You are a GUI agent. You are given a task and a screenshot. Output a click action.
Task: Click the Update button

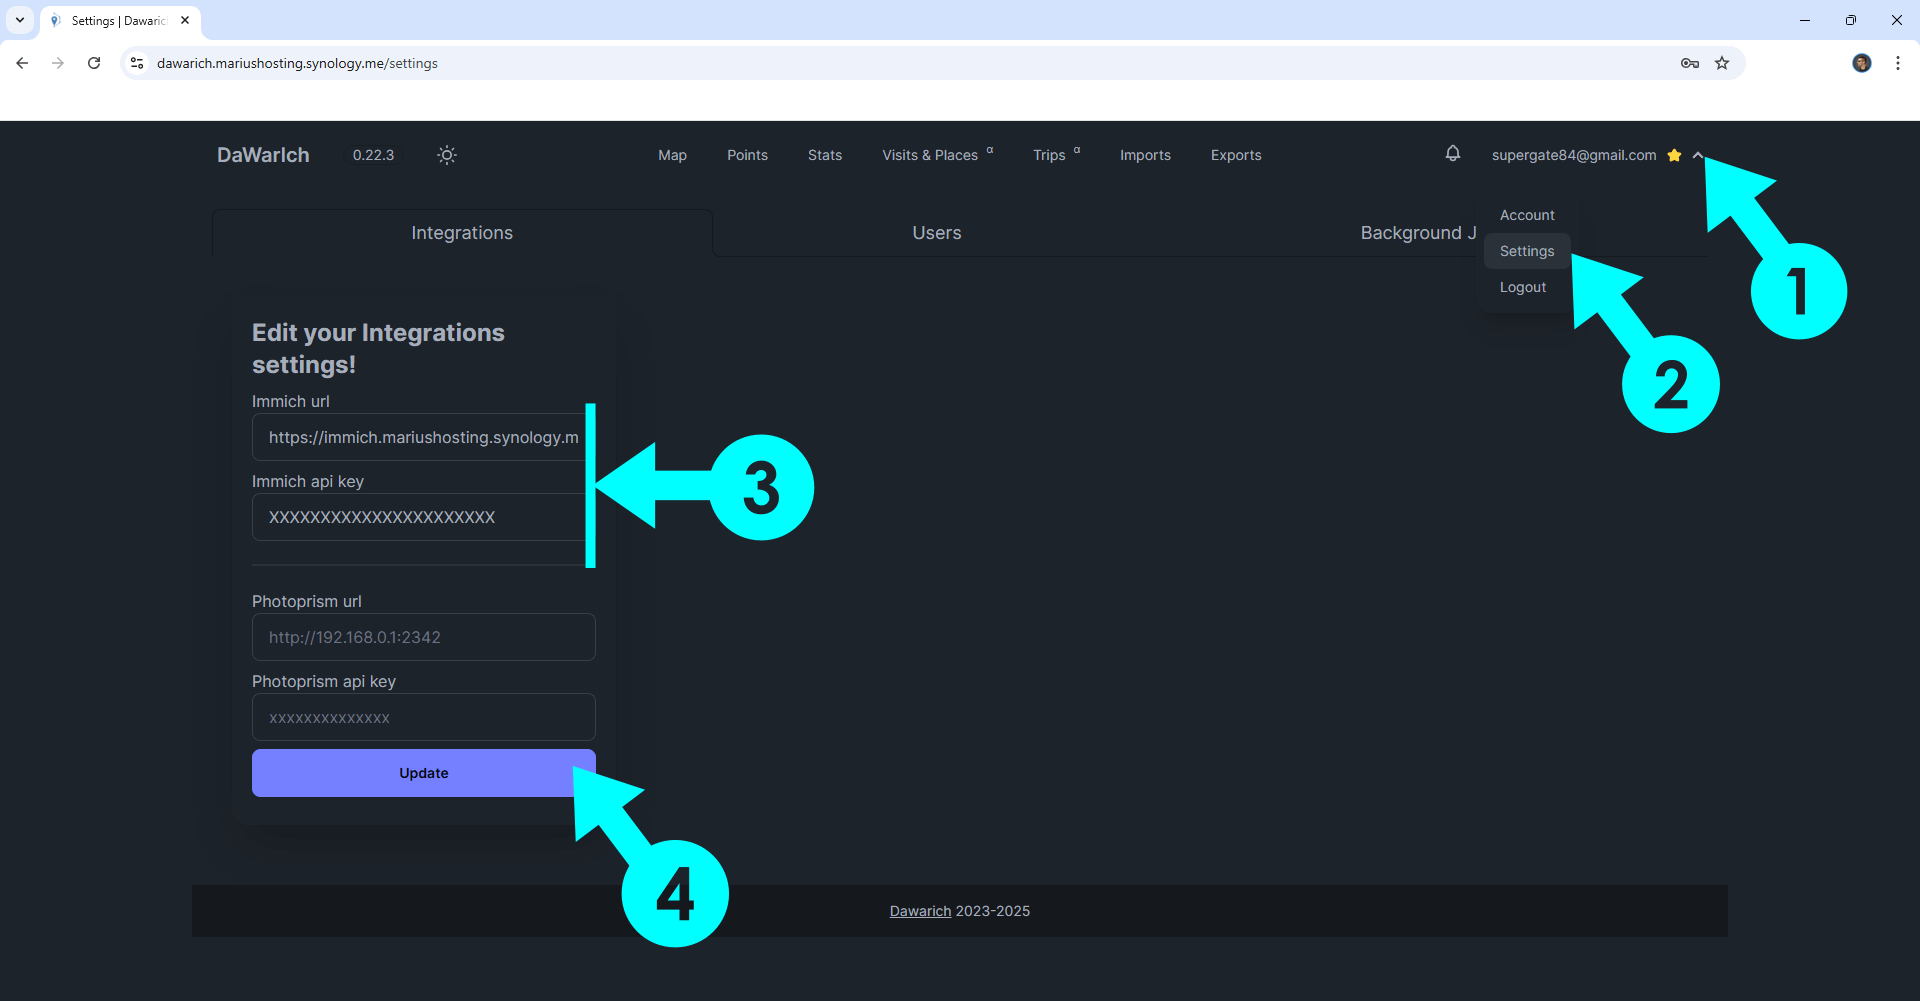pyautogui.click(x=424, y=773)
